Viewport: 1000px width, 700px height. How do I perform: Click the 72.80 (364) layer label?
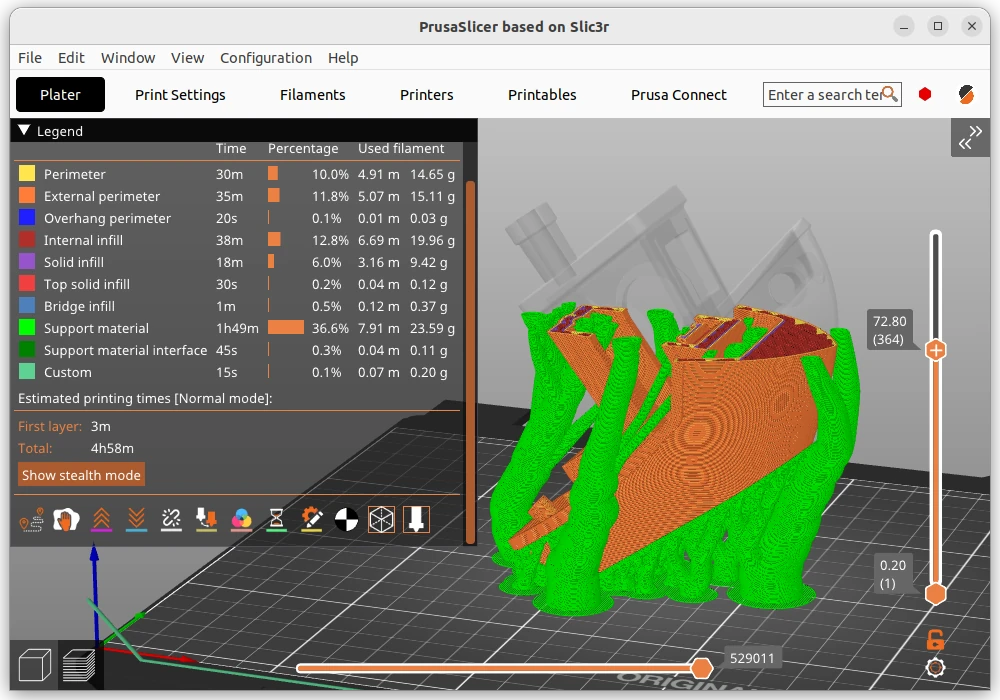pyautogui.click(x=889, y=330)
